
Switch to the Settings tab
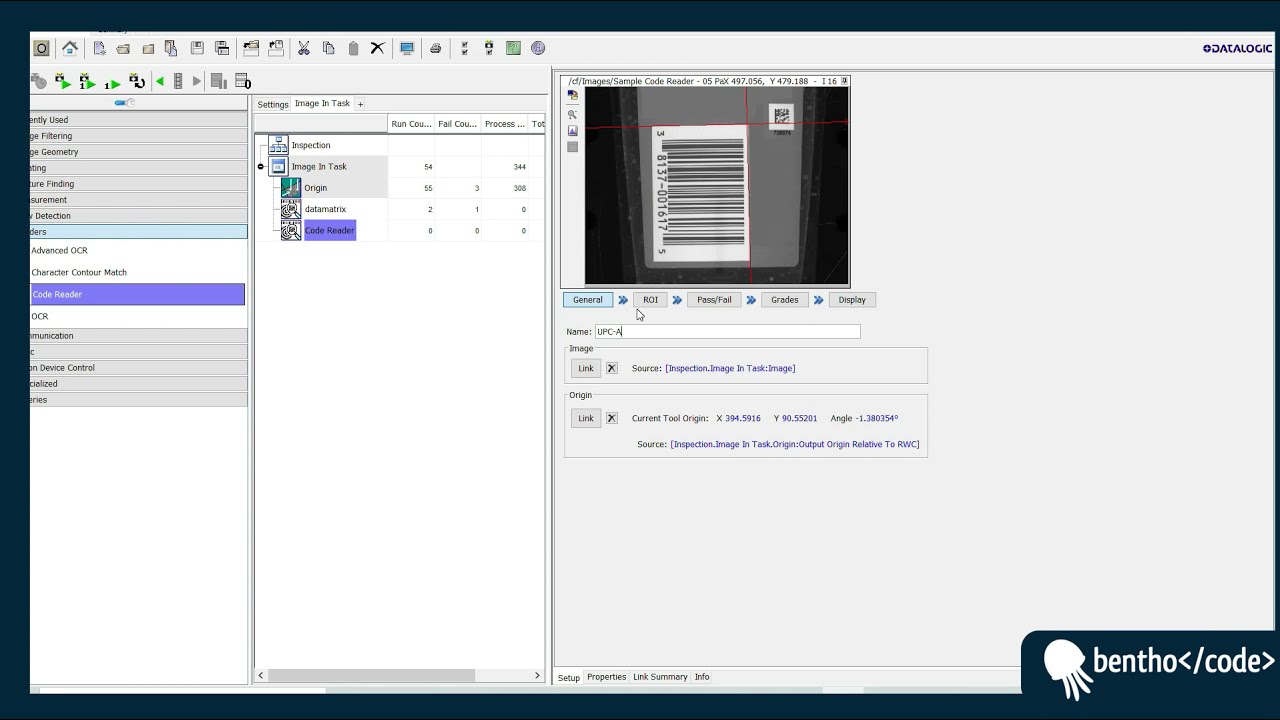pos(272,104)
